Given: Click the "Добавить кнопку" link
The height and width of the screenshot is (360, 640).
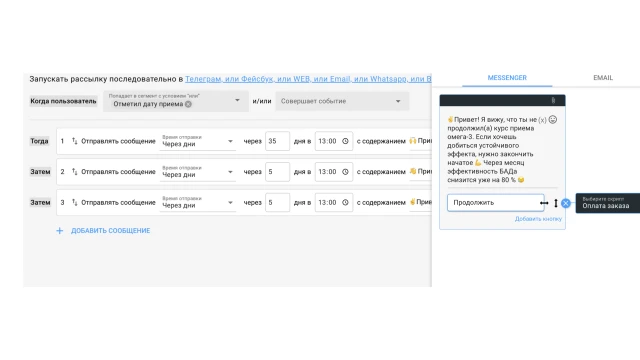Looking at the screenshot, I should (538, 219).
